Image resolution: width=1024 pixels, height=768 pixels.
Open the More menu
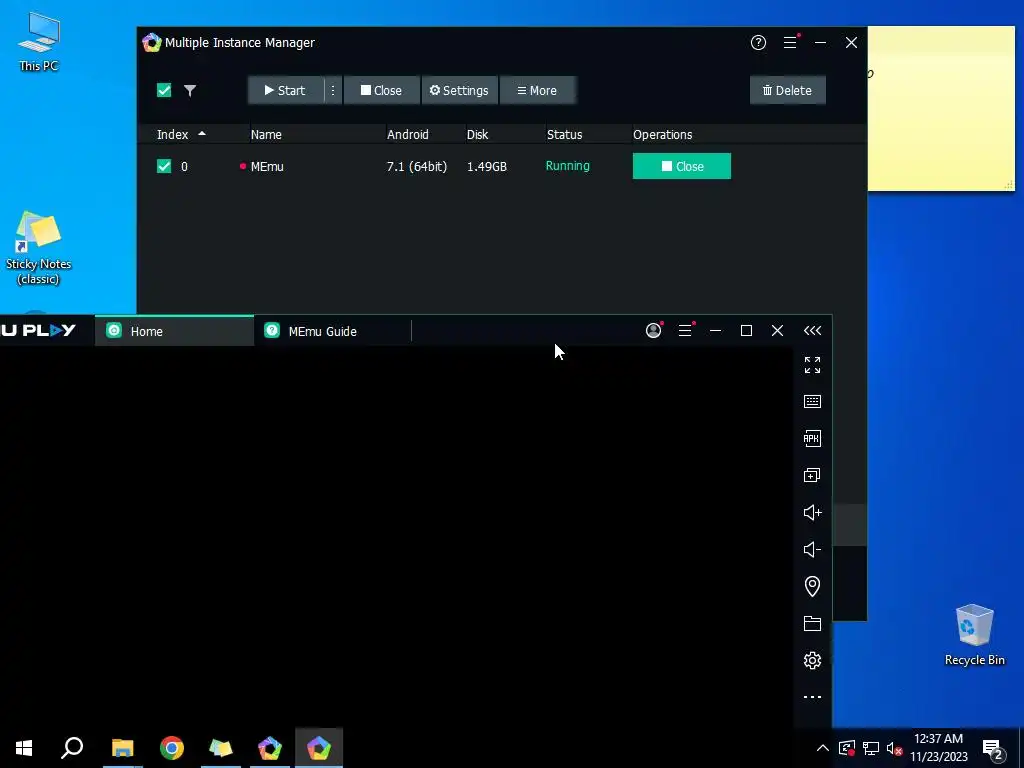537,91
